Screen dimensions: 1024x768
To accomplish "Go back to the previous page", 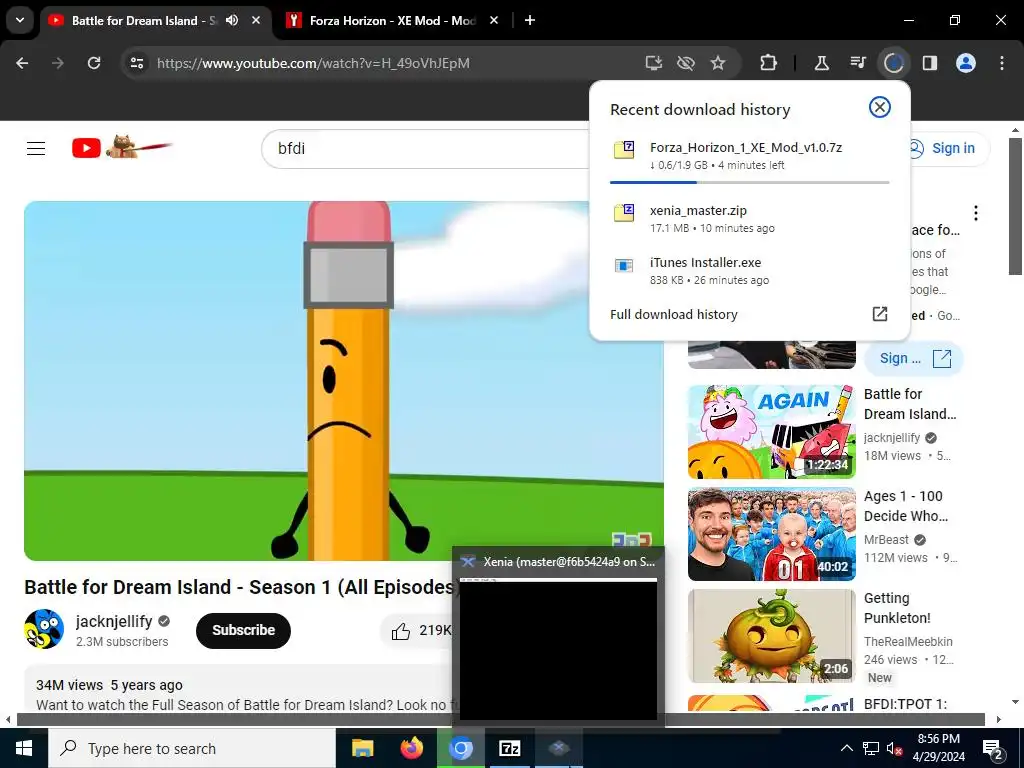I will (22, 63).
